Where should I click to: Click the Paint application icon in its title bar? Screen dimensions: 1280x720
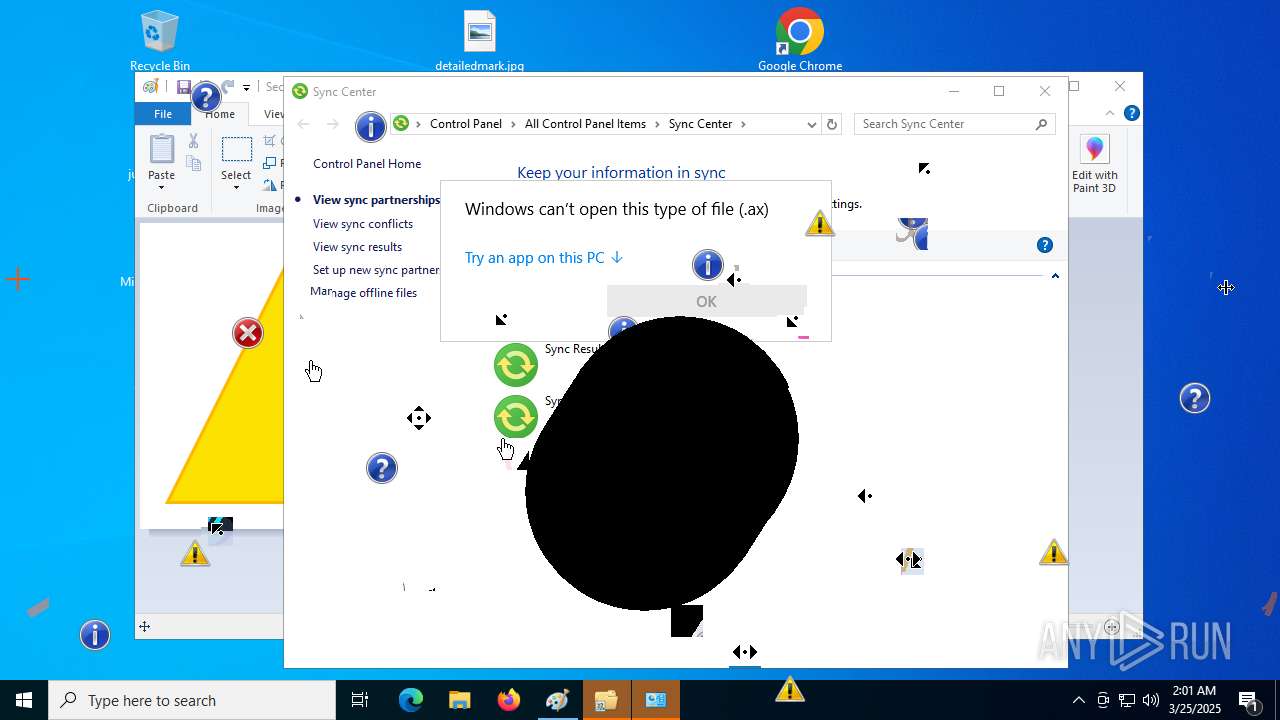(x=150, y=87)
